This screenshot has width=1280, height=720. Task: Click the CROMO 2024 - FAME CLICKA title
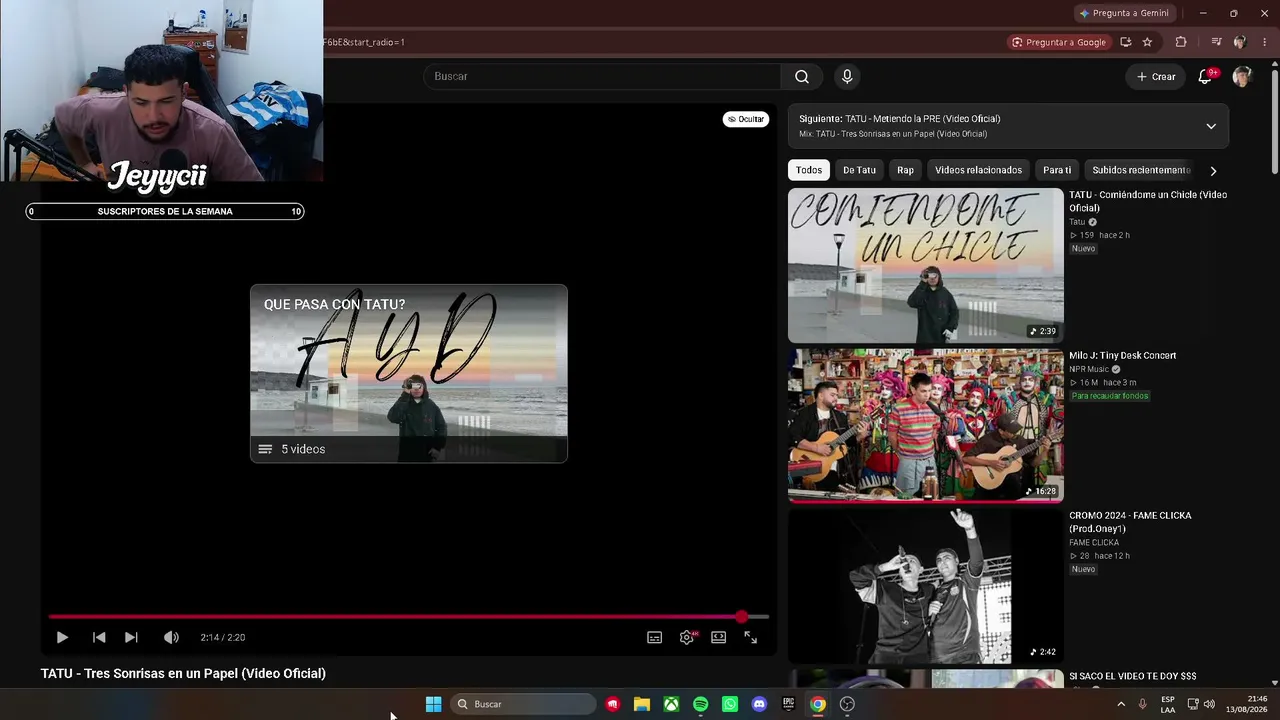1130,522
